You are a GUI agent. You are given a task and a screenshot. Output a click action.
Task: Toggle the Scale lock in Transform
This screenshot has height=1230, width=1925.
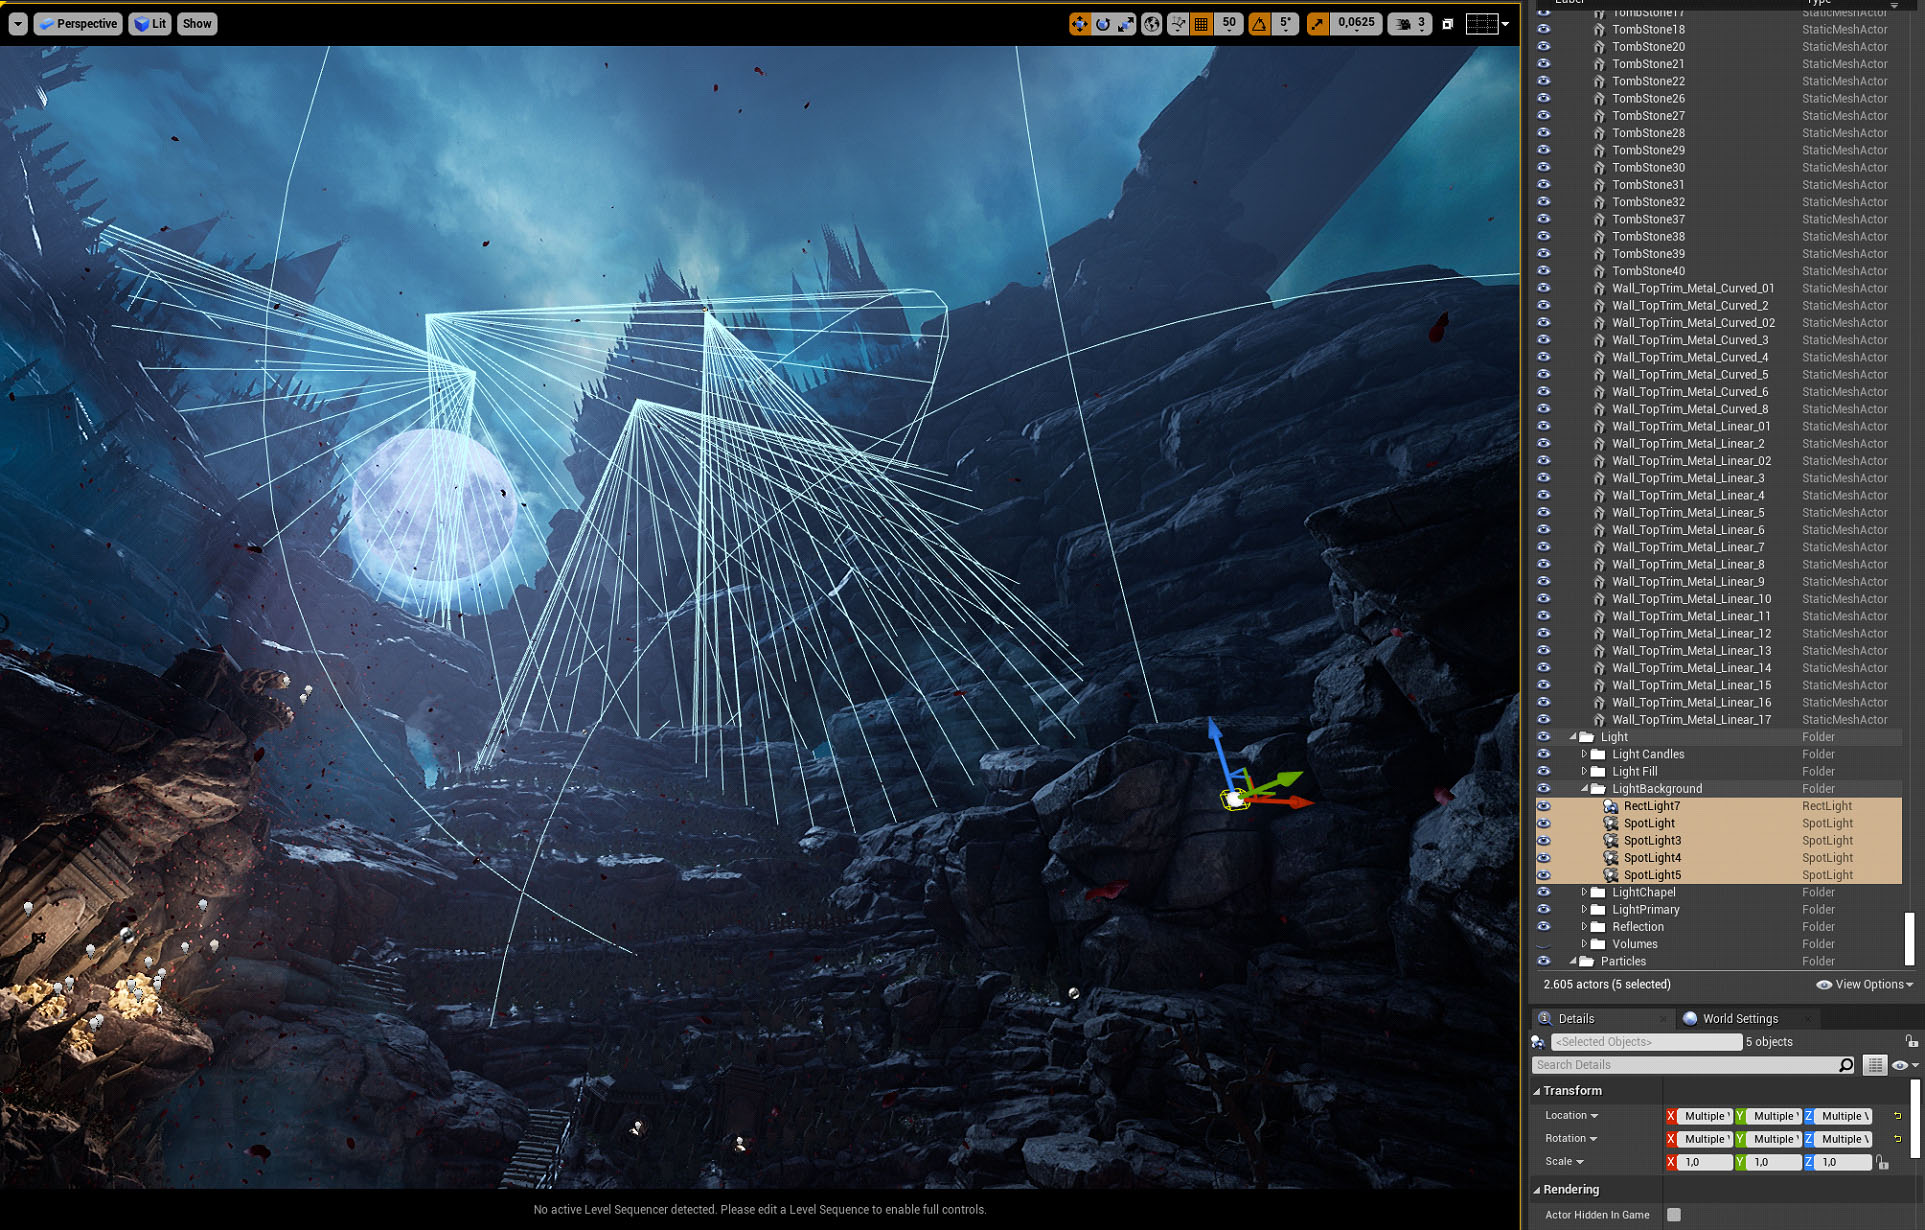tap(1882, 1162)
